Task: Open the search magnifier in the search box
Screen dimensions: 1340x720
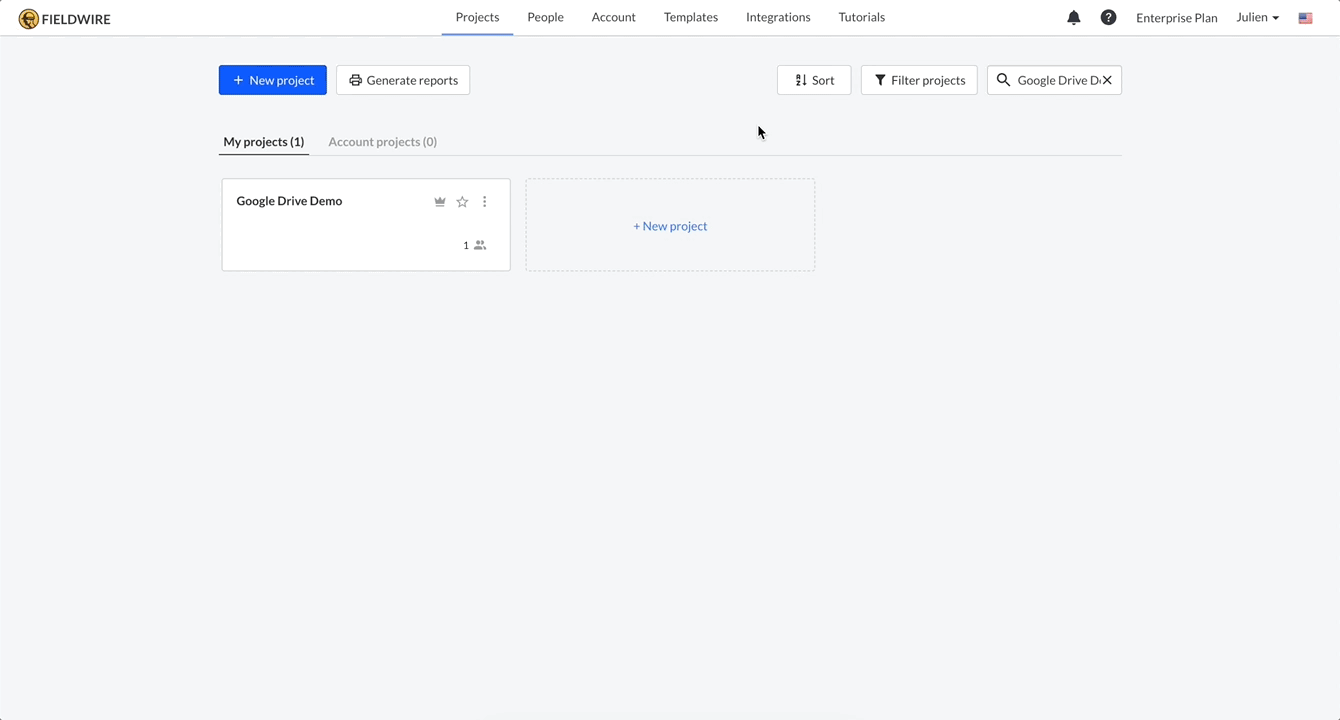Action: click(1003, 80)
